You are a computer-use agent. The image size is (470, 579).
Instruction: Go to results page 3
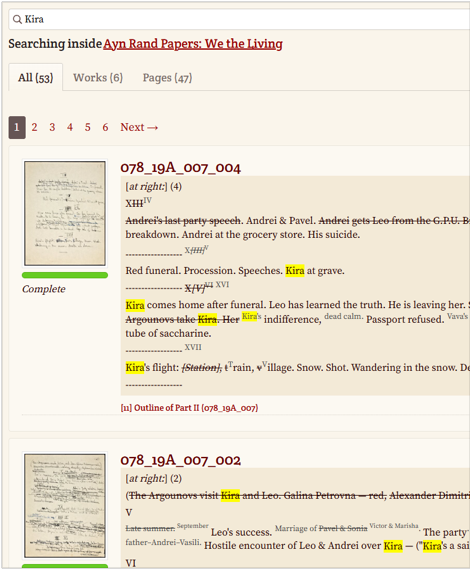52,127
